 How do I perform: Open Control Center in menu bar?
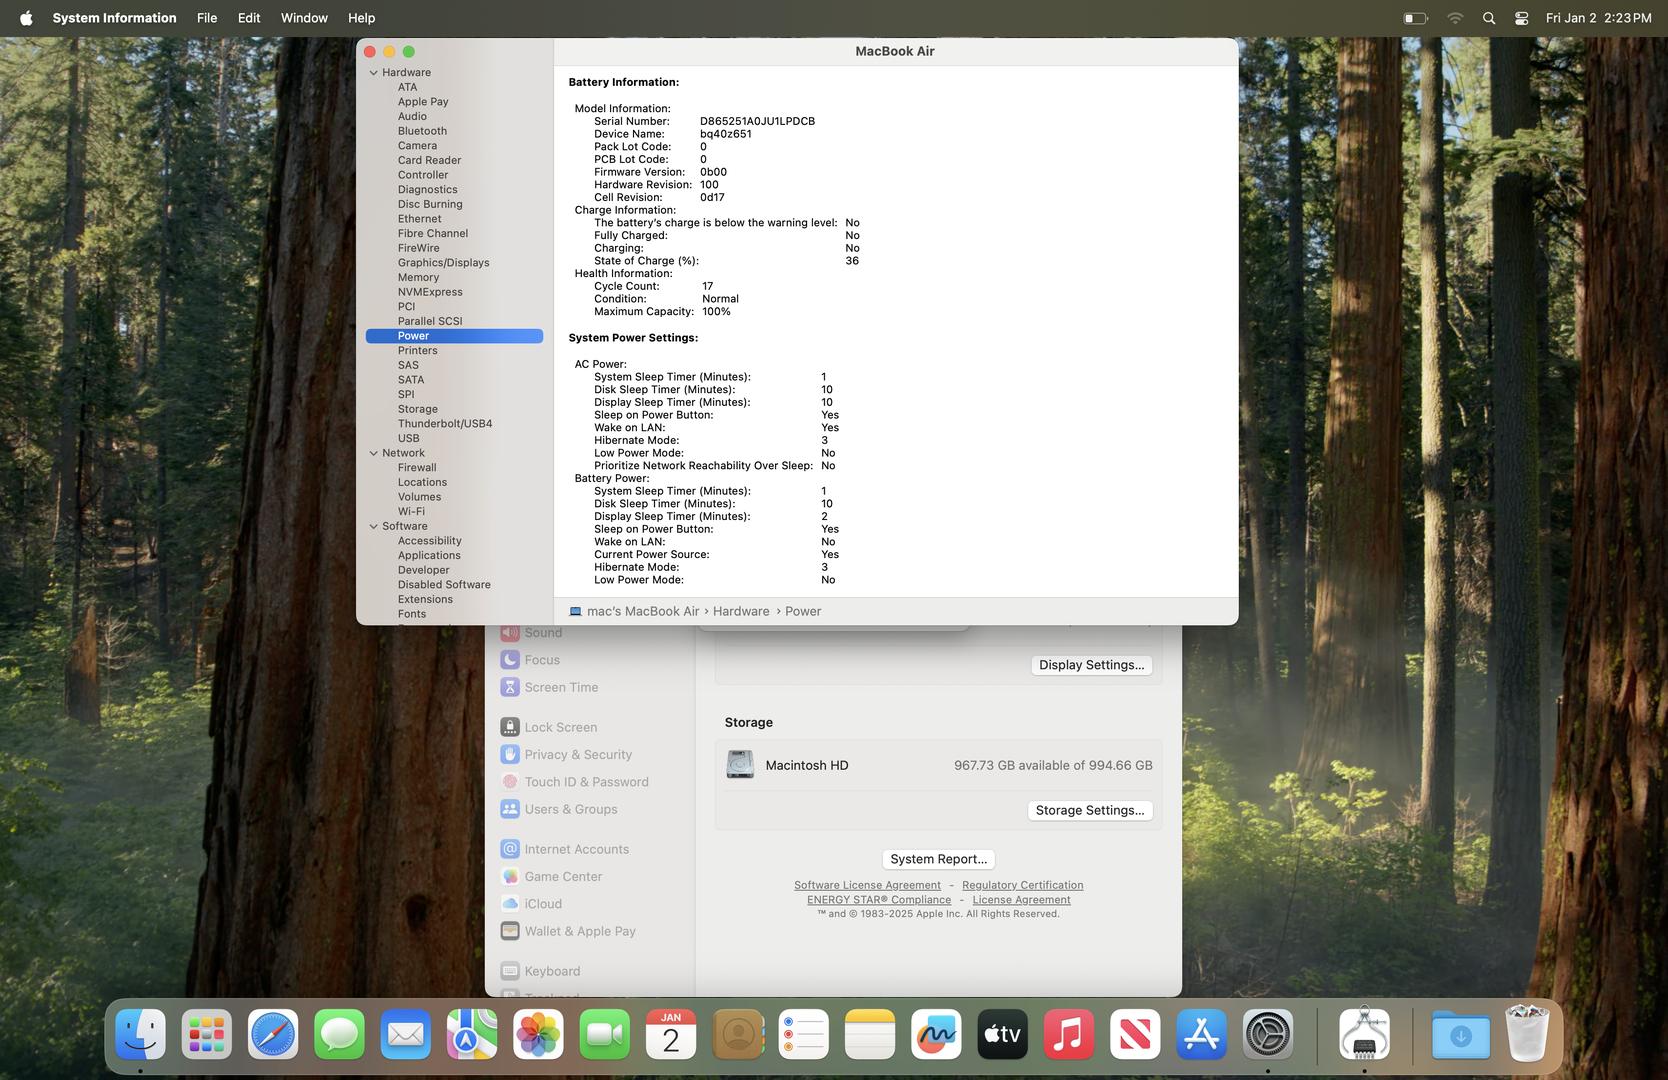pos(1521,18)
